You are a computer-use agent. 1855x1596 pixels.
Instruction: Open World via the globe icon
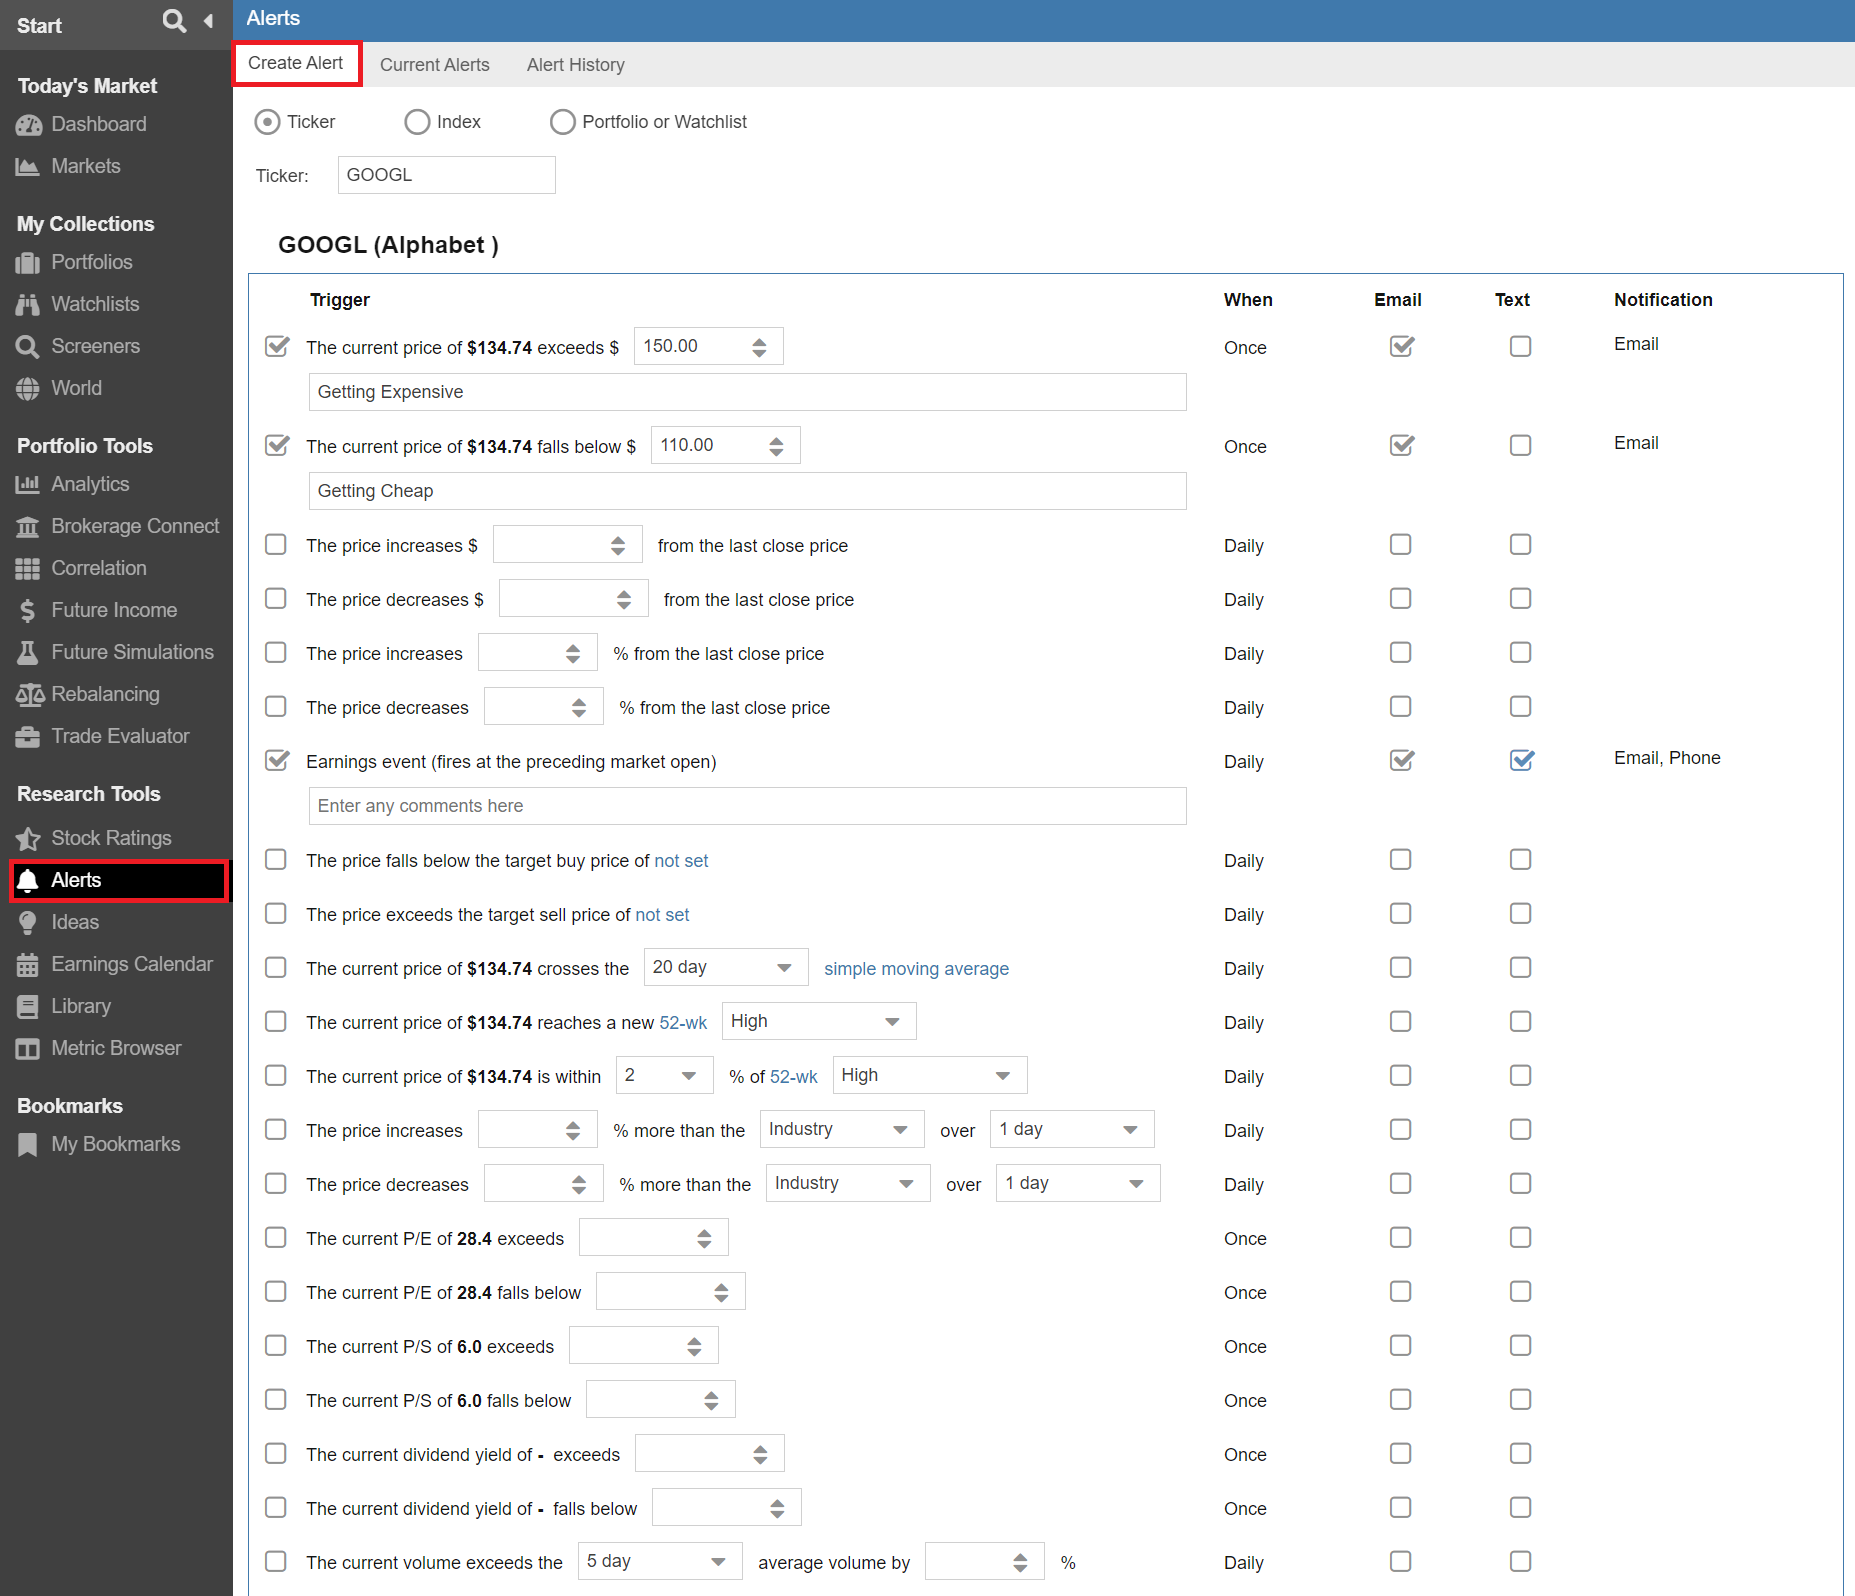(28, 389)
